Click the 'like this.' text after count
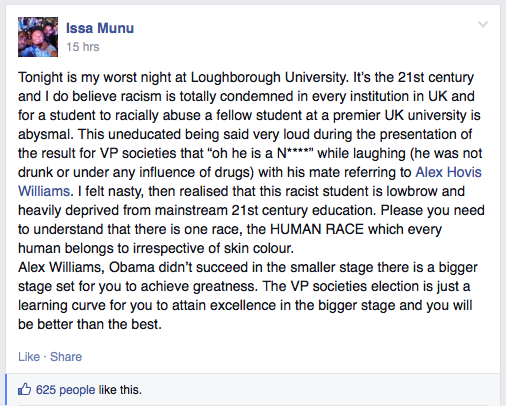The width and height of the screenshot is (506, 406). pos(120,390)
